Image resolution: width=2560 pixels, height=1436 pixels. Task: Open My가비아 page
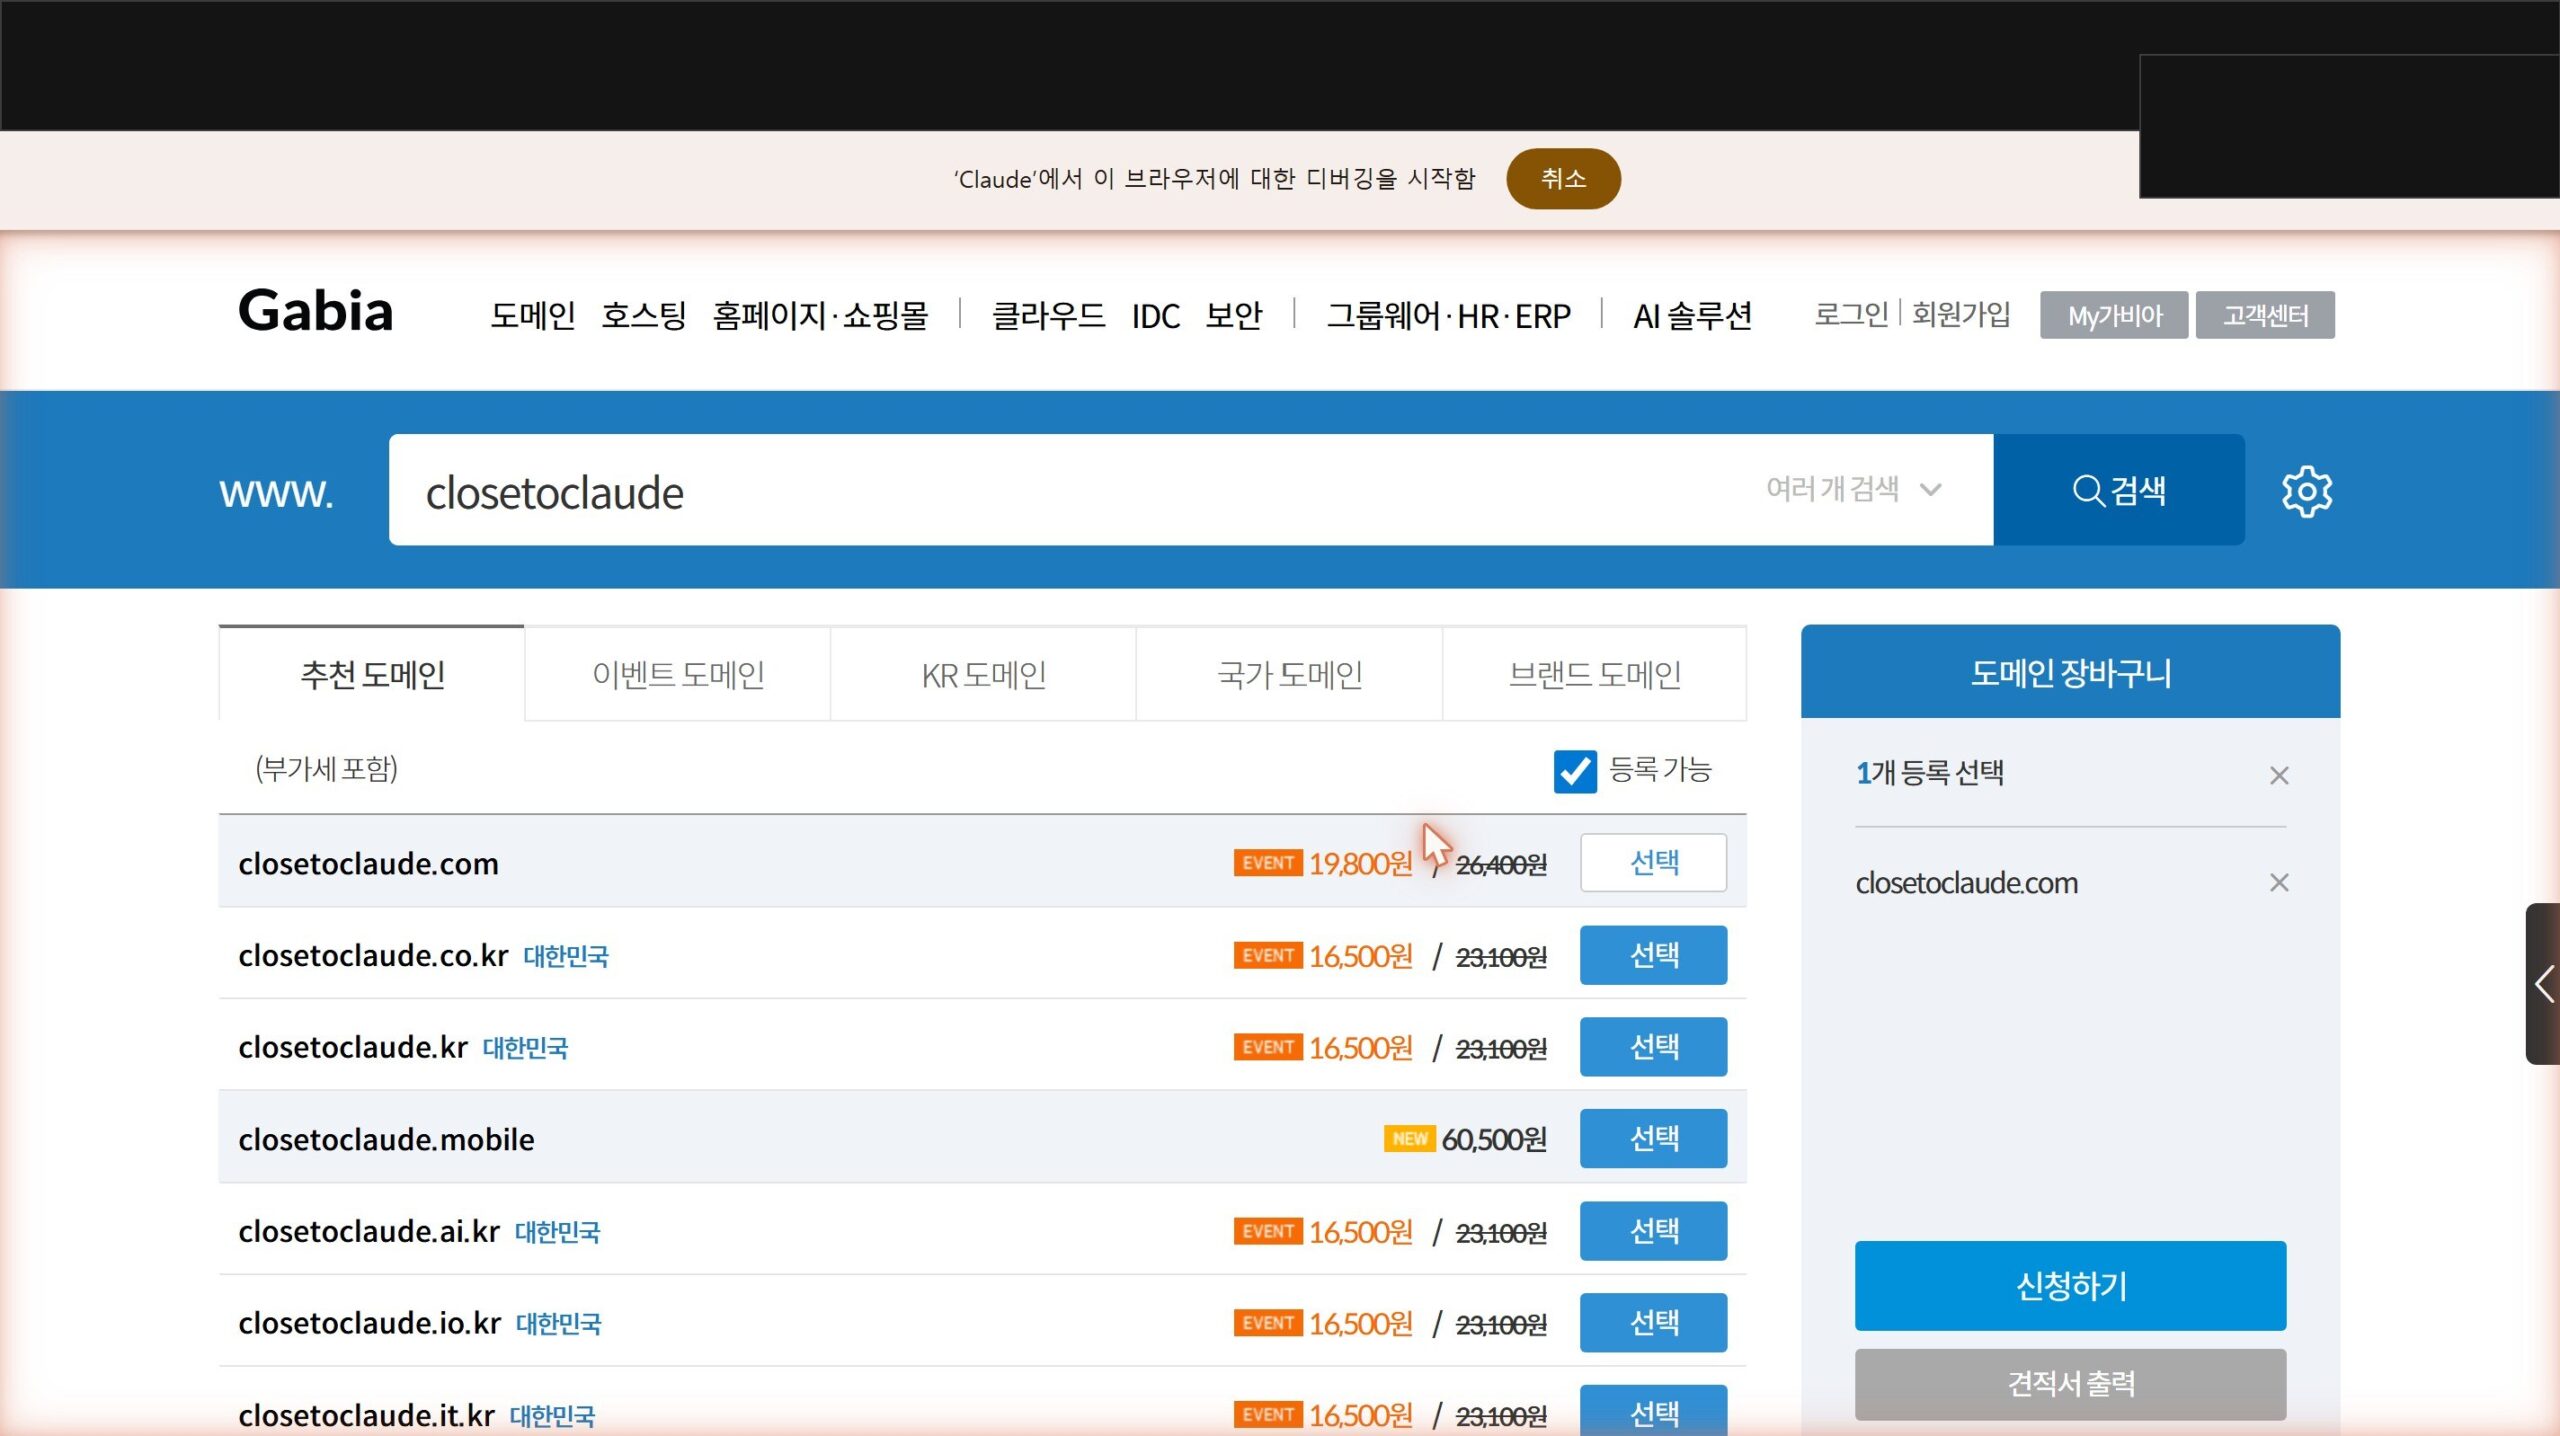tap(2114, 315)
